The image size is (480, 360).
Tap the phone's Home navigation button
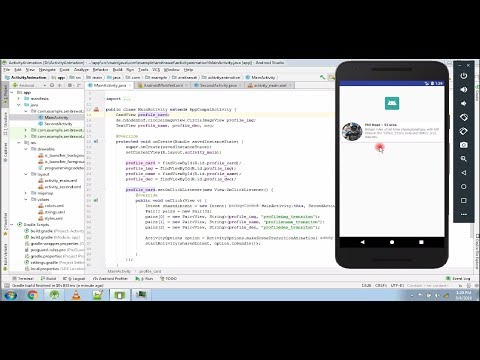tap(392, 242)
